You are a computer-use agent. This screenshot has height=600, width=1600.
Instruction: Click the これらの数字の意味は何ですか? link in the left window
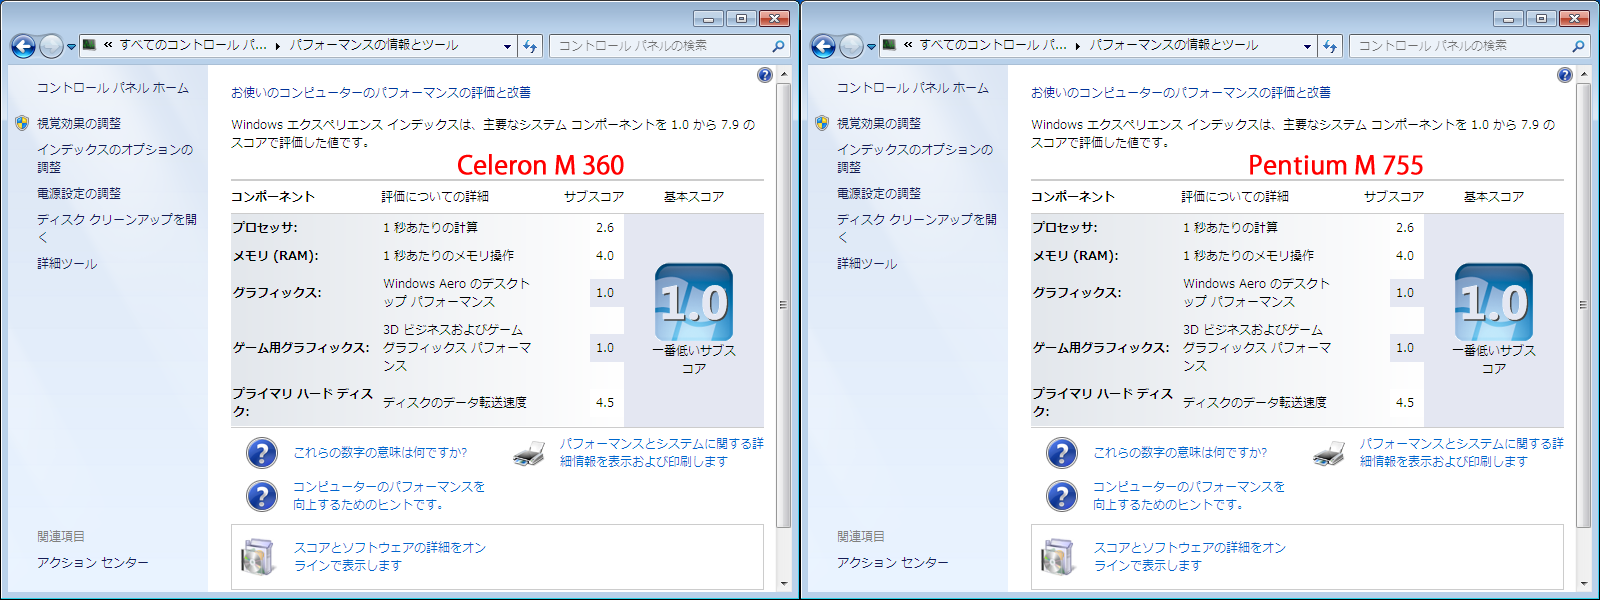tap(380, 453)
